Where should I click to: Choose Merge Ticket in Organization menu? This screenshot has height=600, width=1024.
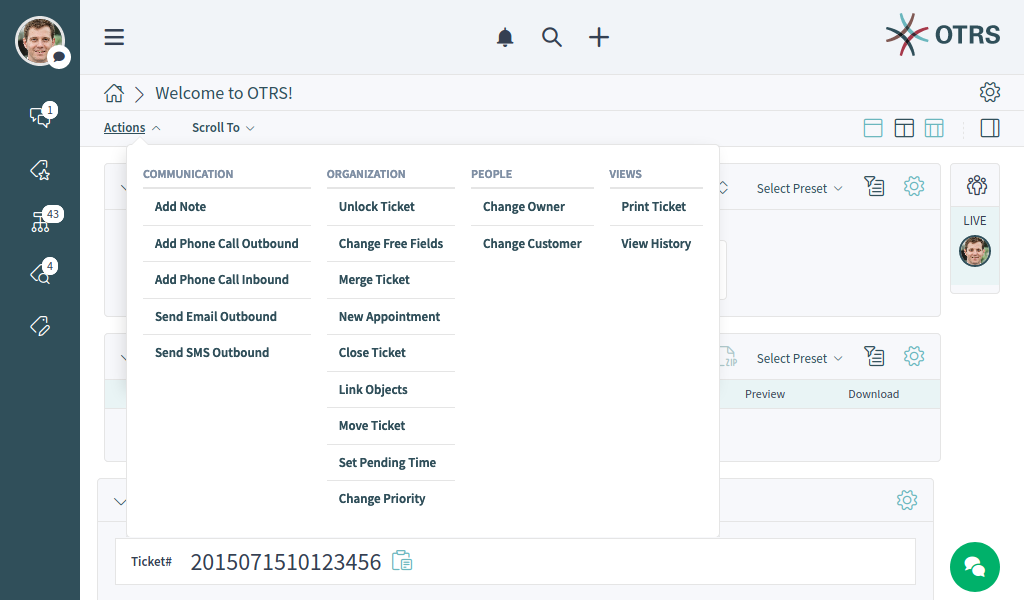click(374, 280)
